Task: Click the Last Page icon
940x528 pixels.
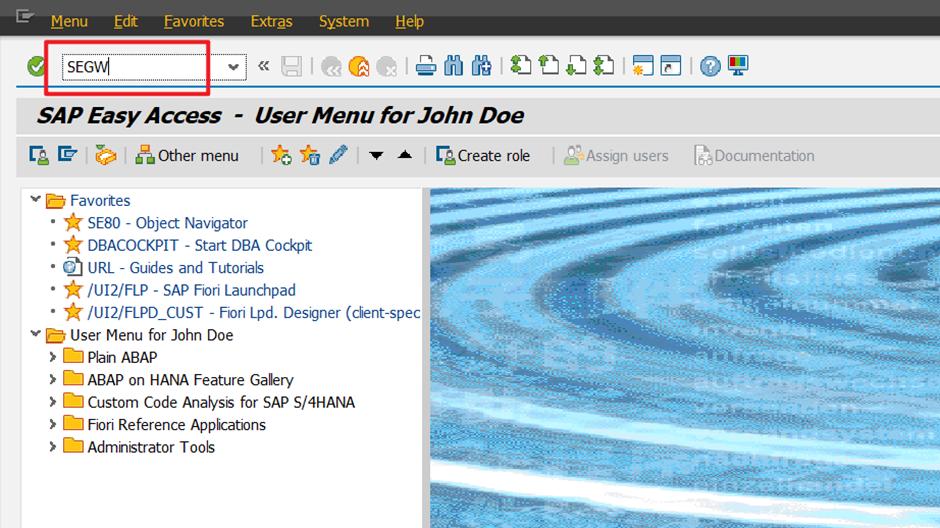Action: (604, 65)
